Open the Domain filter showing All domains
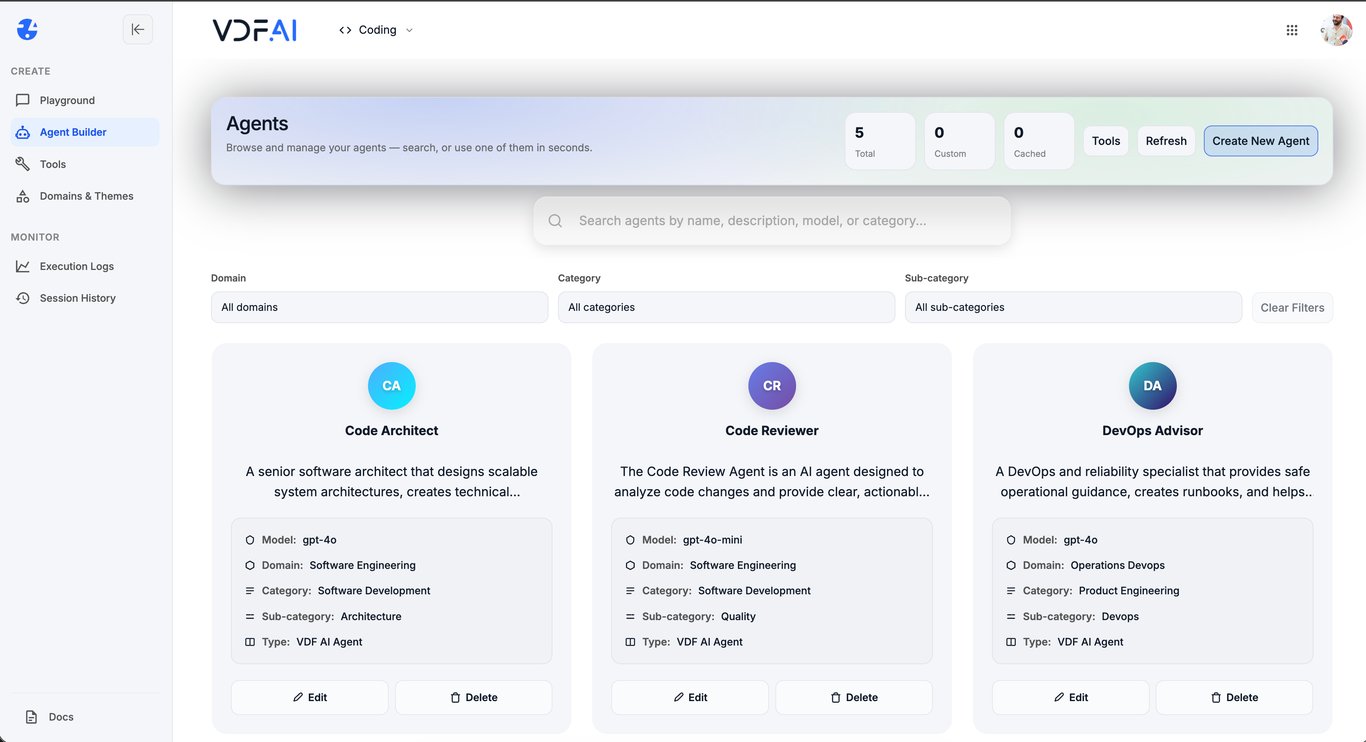 (379, 307)
